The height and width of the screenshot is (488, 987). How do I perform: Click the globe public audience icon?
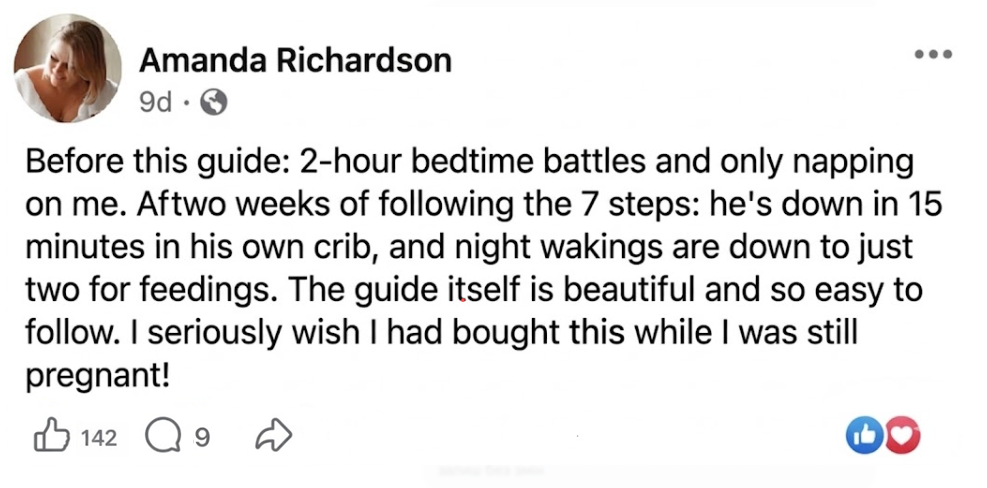(x=215, y=102)
